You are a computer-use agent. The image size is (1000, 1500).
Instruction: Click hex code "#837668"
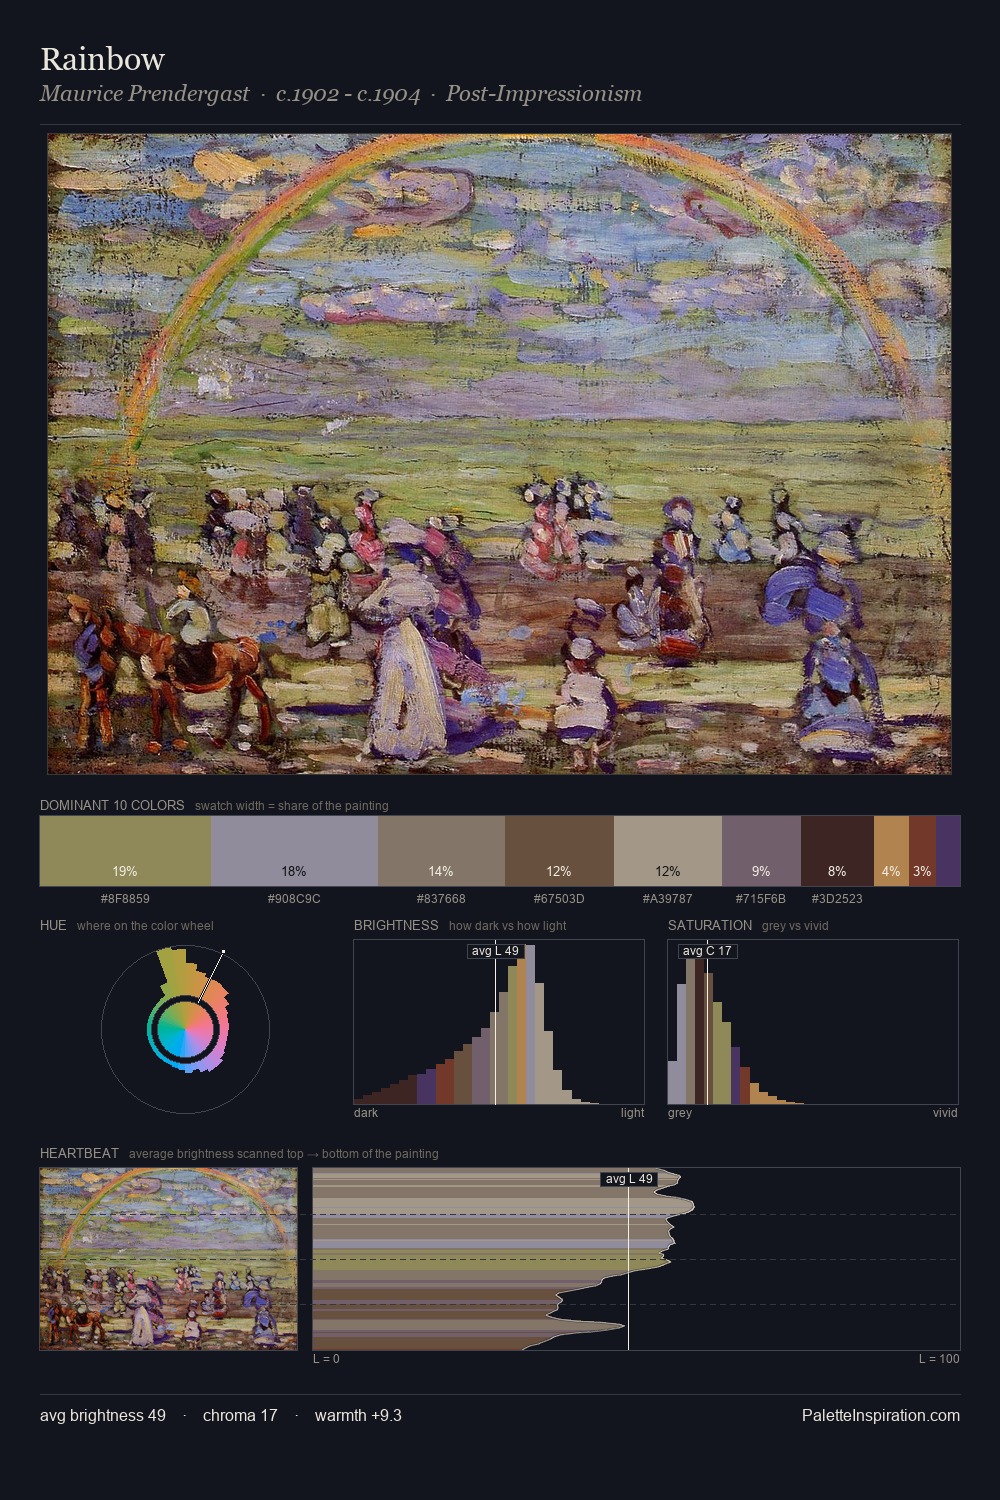(441, 898)
